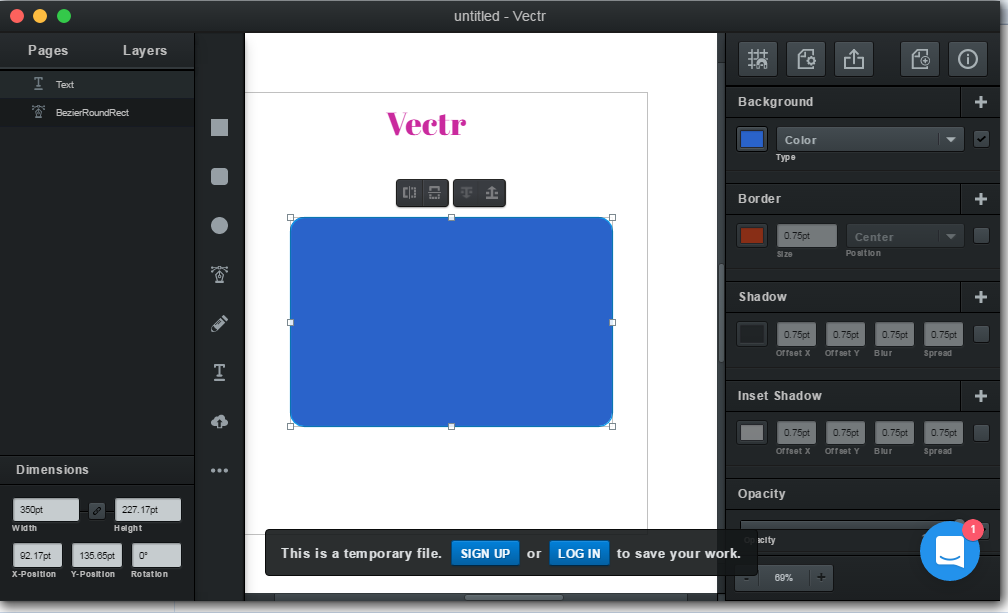Add a new Shadow with plus
Image resolution: width=1008 pixels, height=613 pixels.
(x=980, y=297)
